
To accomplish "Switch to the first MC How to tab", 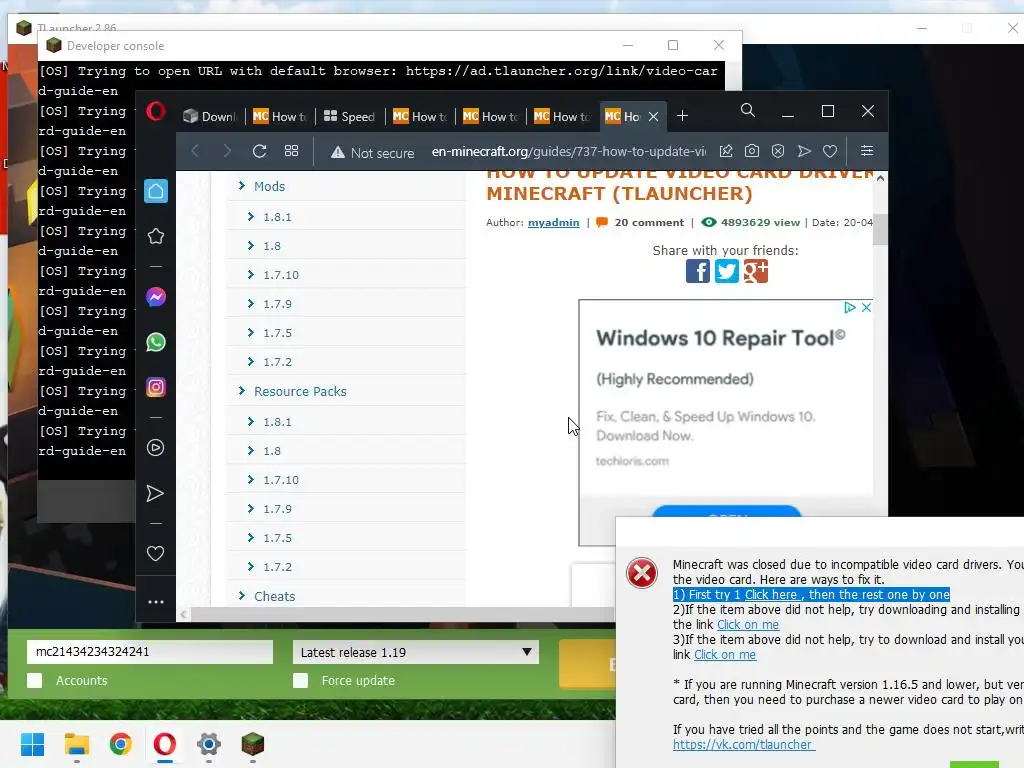I will pos(280,116).
